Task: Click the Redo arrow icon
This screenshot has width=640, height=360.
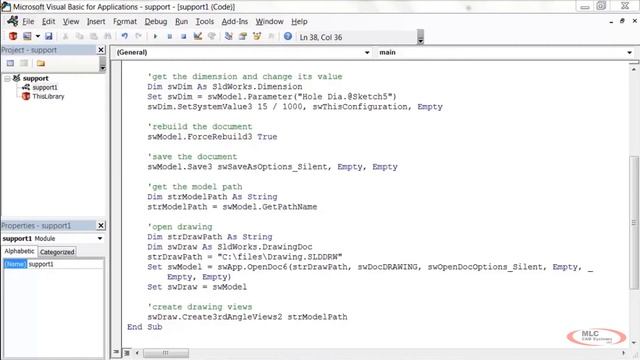Action: 138,36
